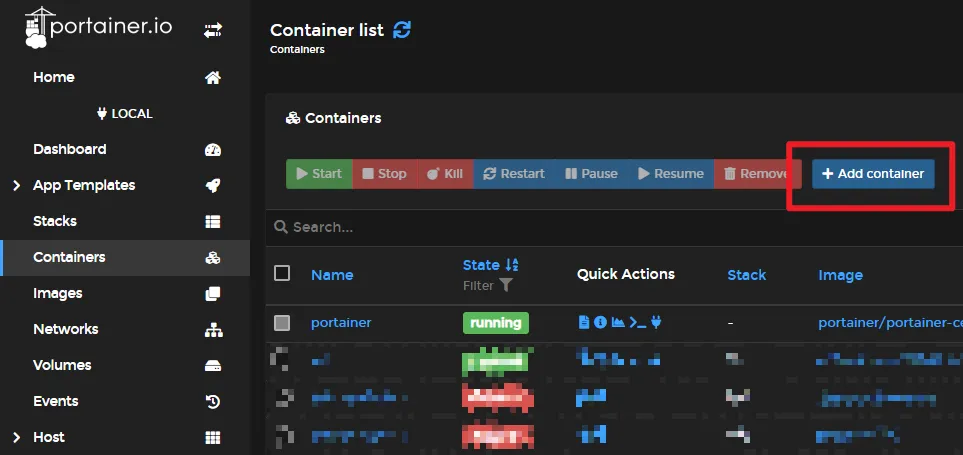This screenshot has height=455, width=963.
Task: Toggle the sidebar collapse arrows icon
Action: click(x=212, y=31)
